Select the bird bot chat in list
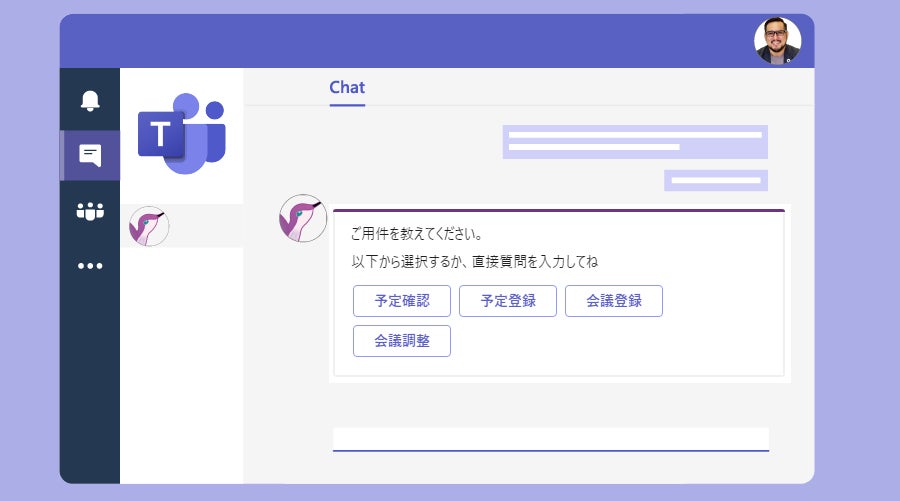The width and height of the screenshot is (900, 501). click(x=181, y=226)
